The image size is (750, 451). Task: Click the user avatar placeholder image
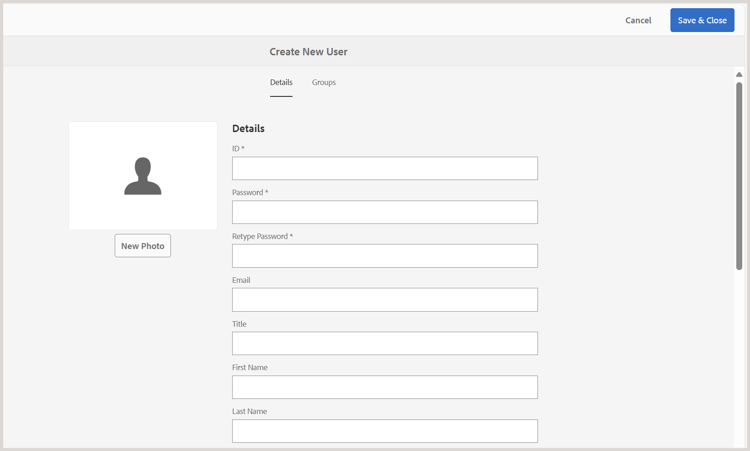point(143,176)
